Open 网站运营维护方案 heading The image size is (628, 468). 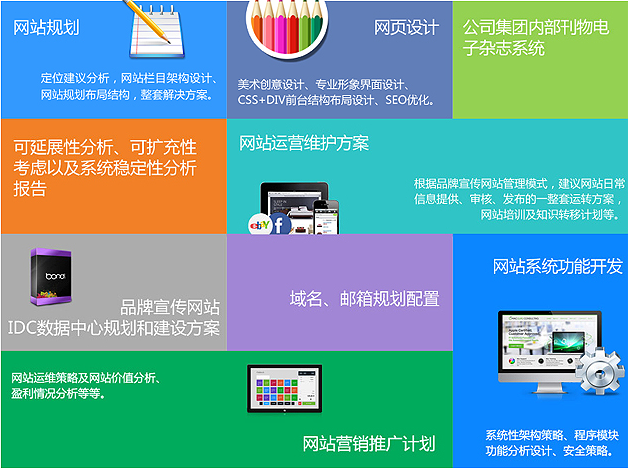pyautogui.click(x=304, y=143)
